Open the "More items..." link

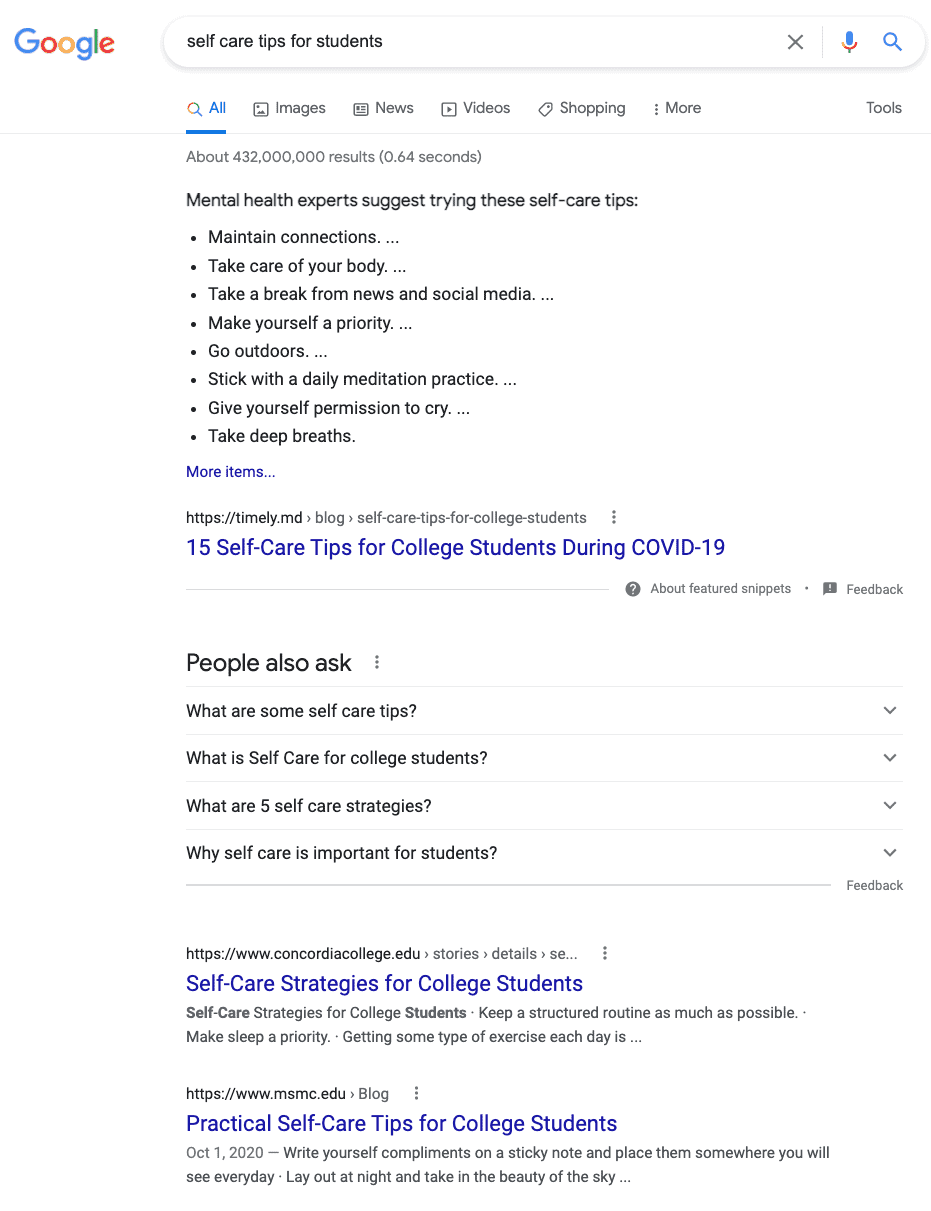231,472
